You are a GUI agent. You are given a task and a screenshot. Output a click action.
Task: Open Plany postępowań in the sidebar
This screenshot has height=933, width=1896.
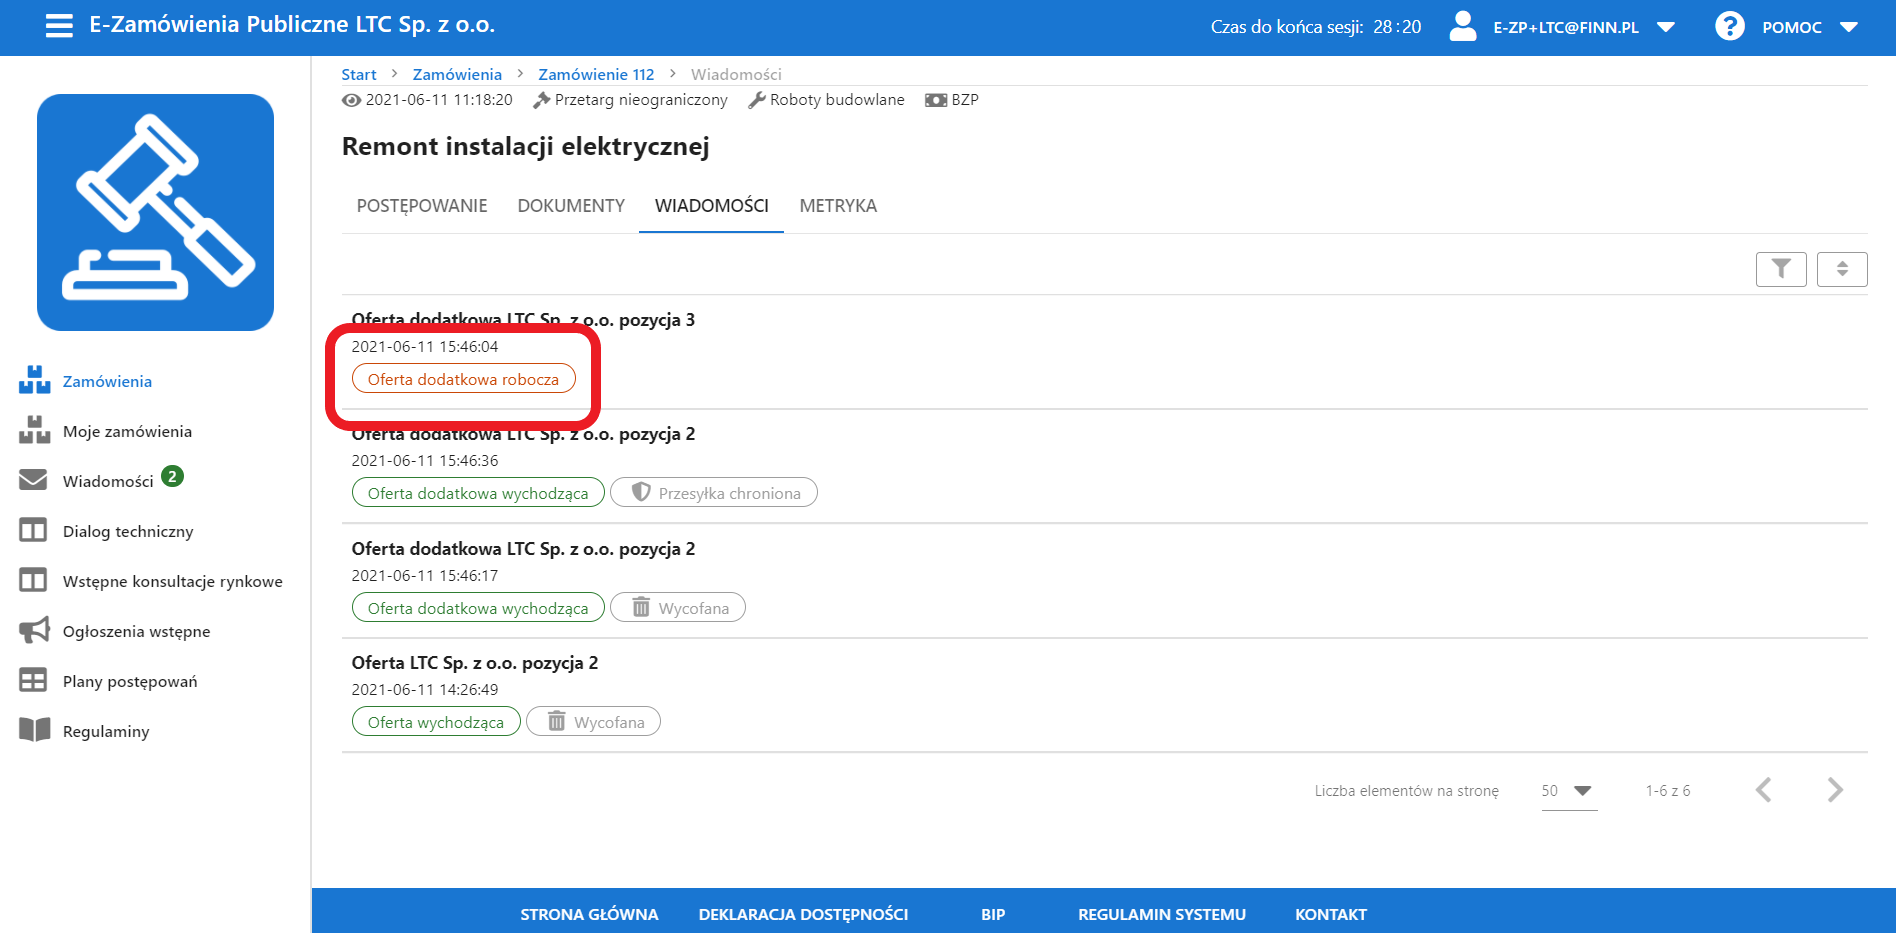point(130,681)
